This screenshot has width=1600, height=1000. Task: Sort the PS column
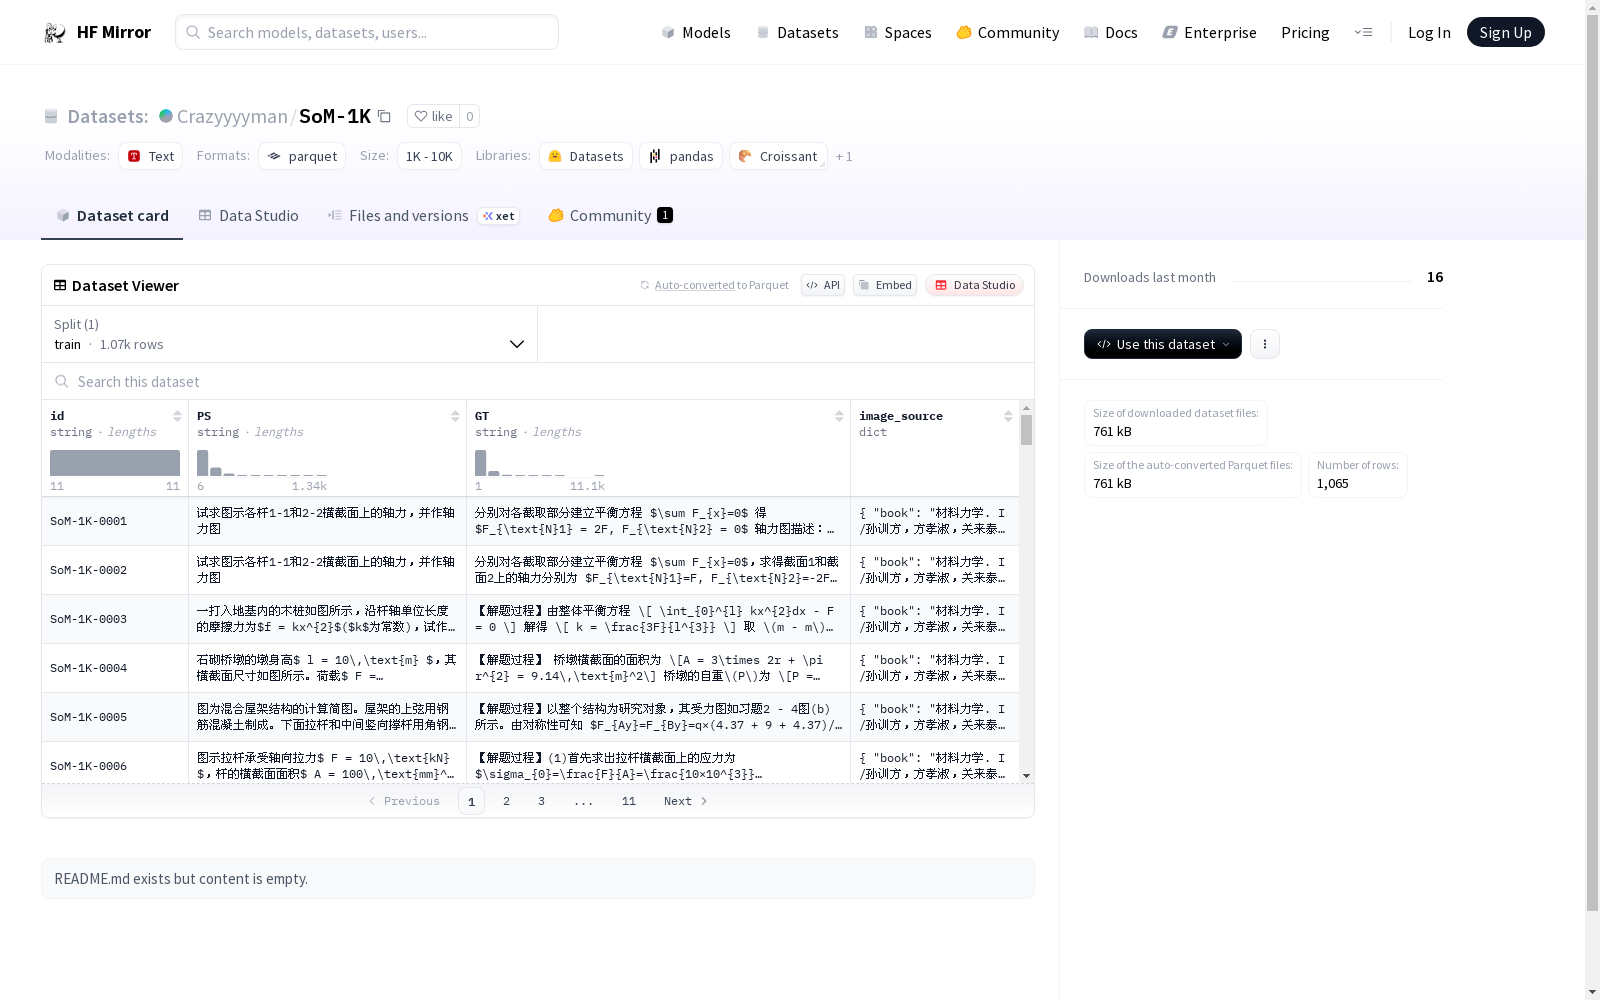[x=455, y=416]
